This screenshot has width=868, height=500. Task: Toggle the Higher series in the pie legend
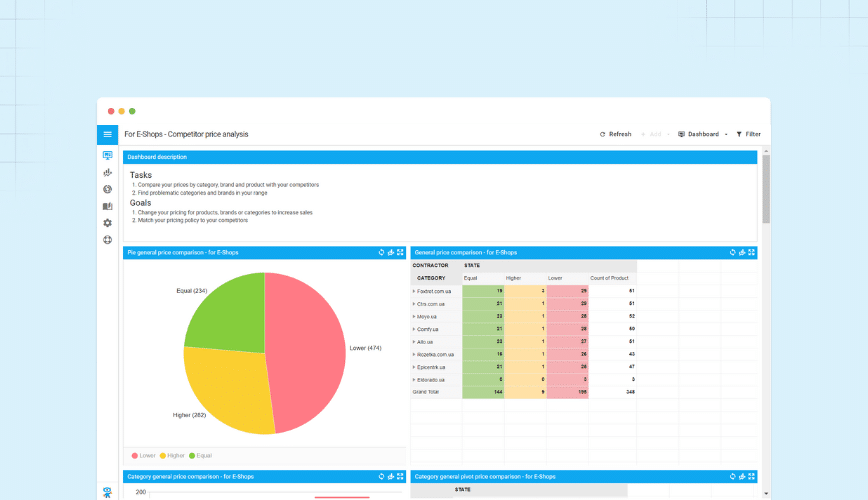click(x=172, y=455)
